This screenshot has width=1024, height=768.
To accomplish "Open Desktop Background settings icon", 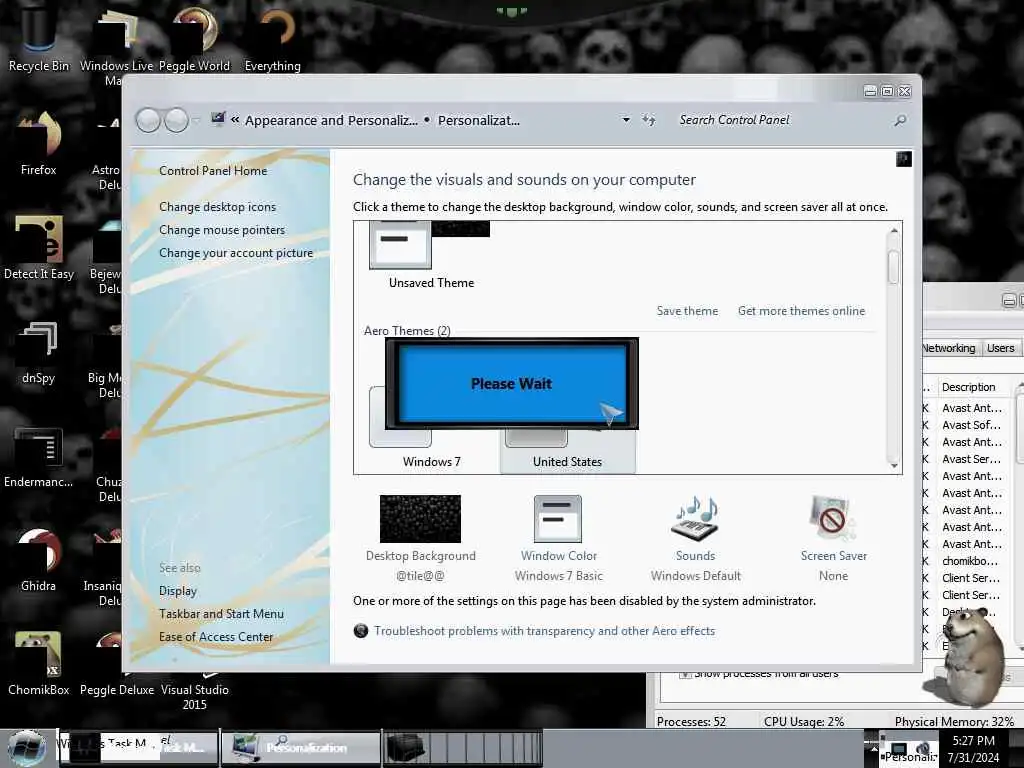I will tap(421, 519).
